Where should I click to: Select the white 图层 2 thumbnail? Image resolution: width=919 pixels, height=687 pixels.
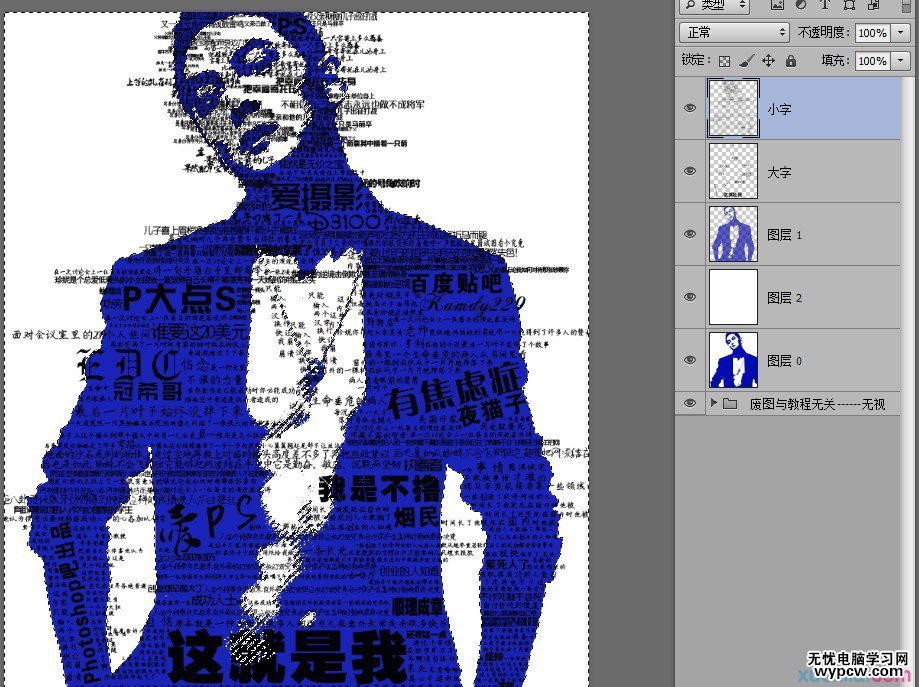coord(733,297)
